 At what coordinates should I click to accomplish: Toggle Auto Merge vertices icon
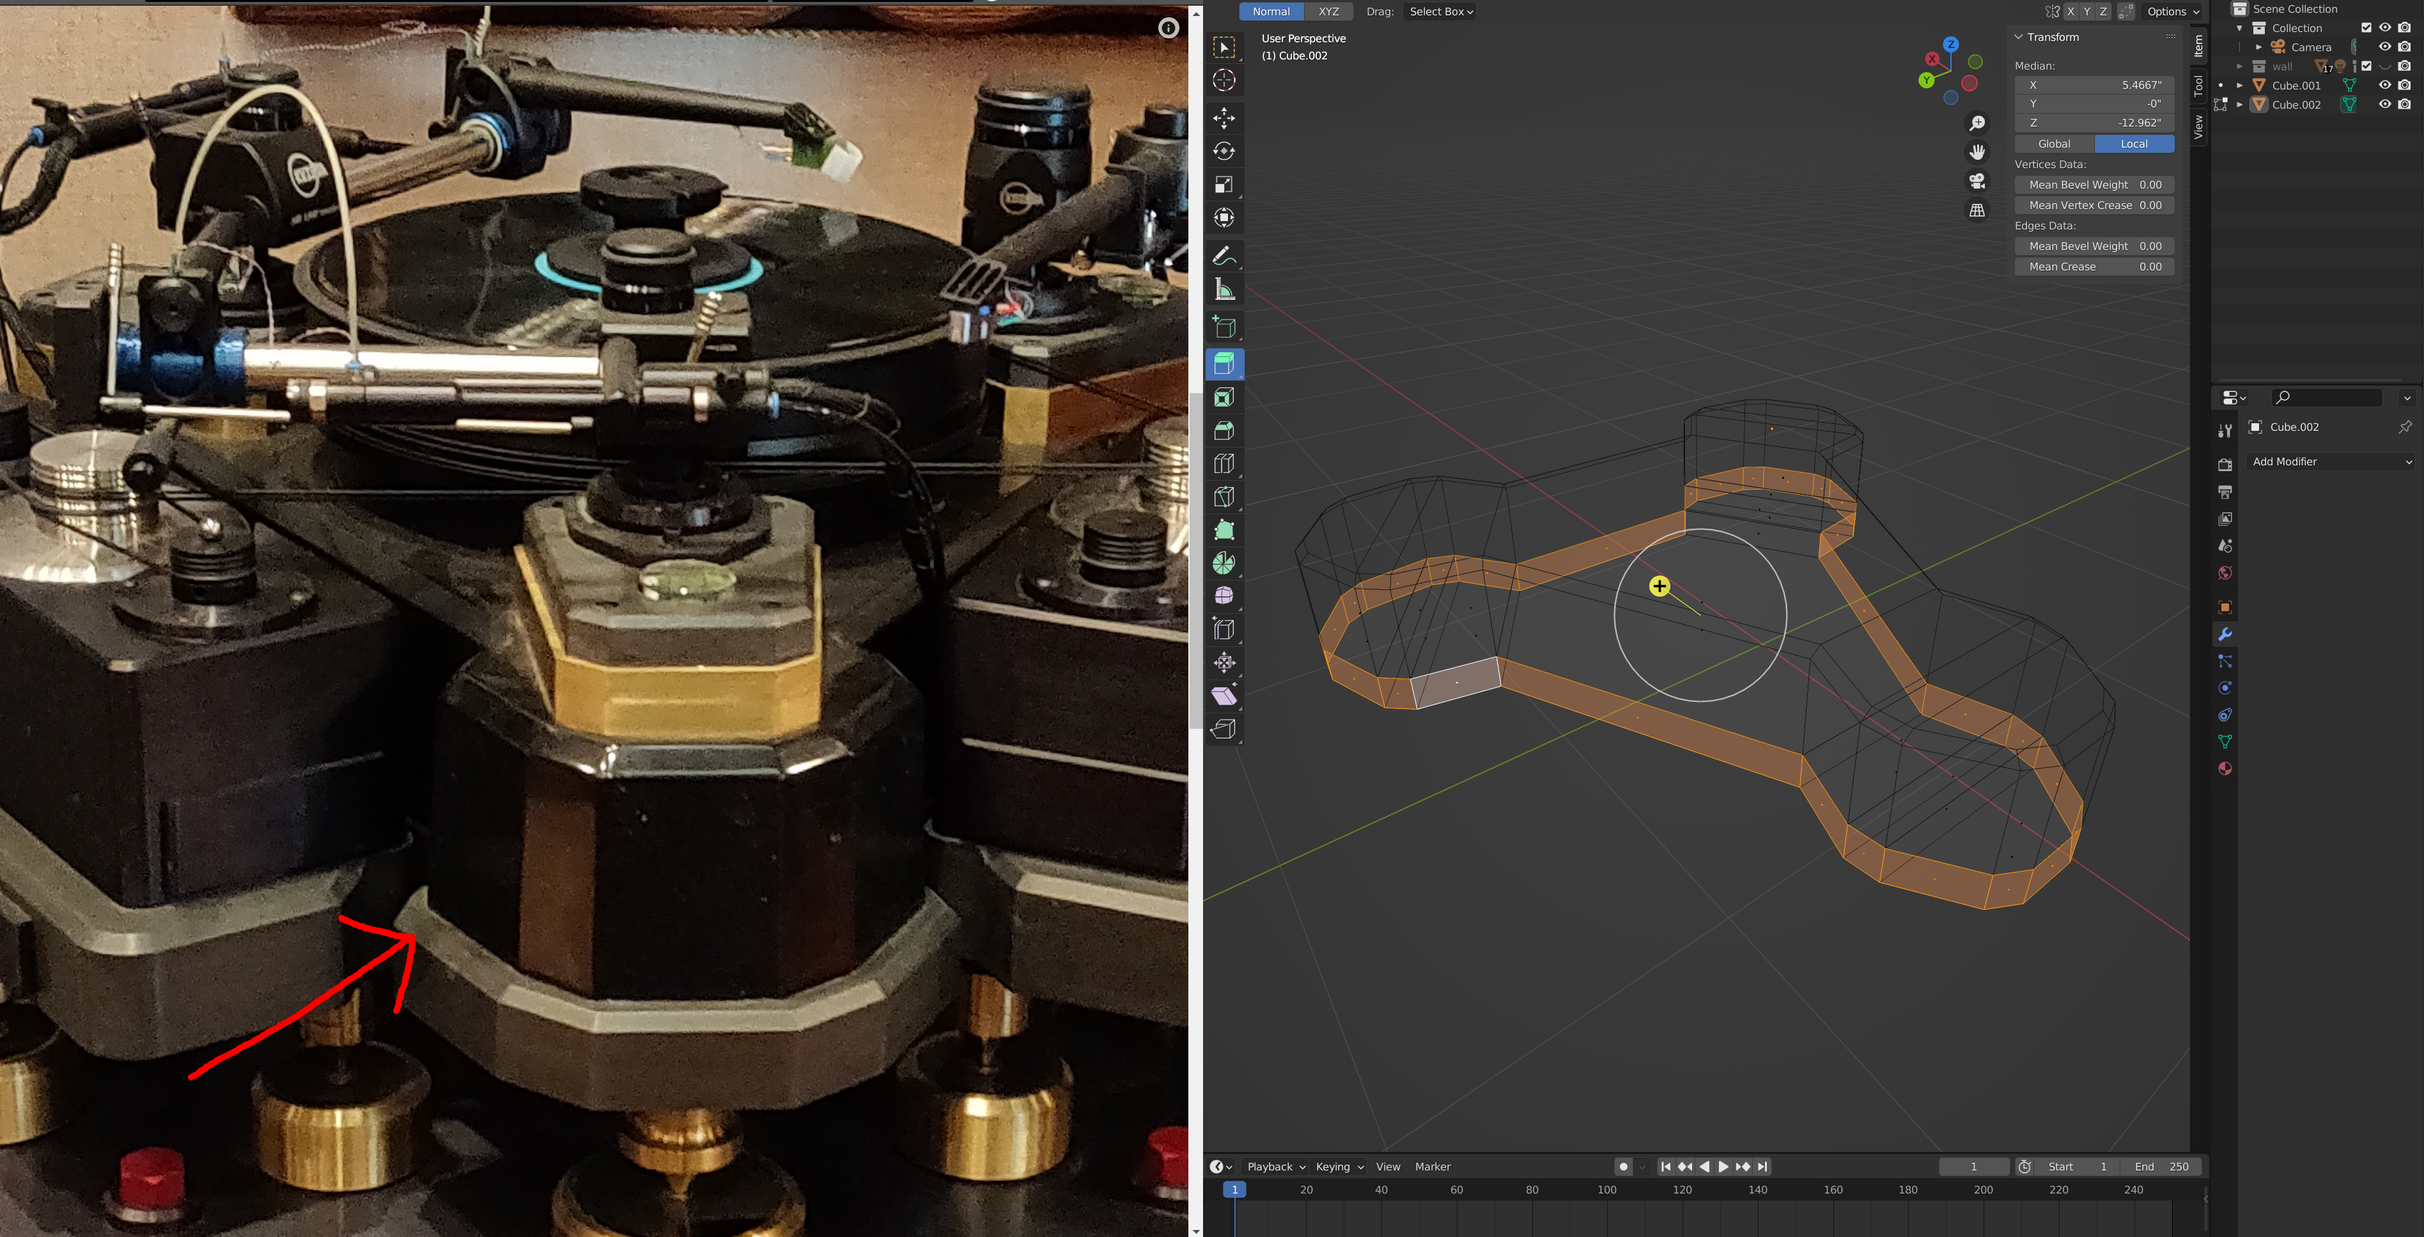point(2126,12)
